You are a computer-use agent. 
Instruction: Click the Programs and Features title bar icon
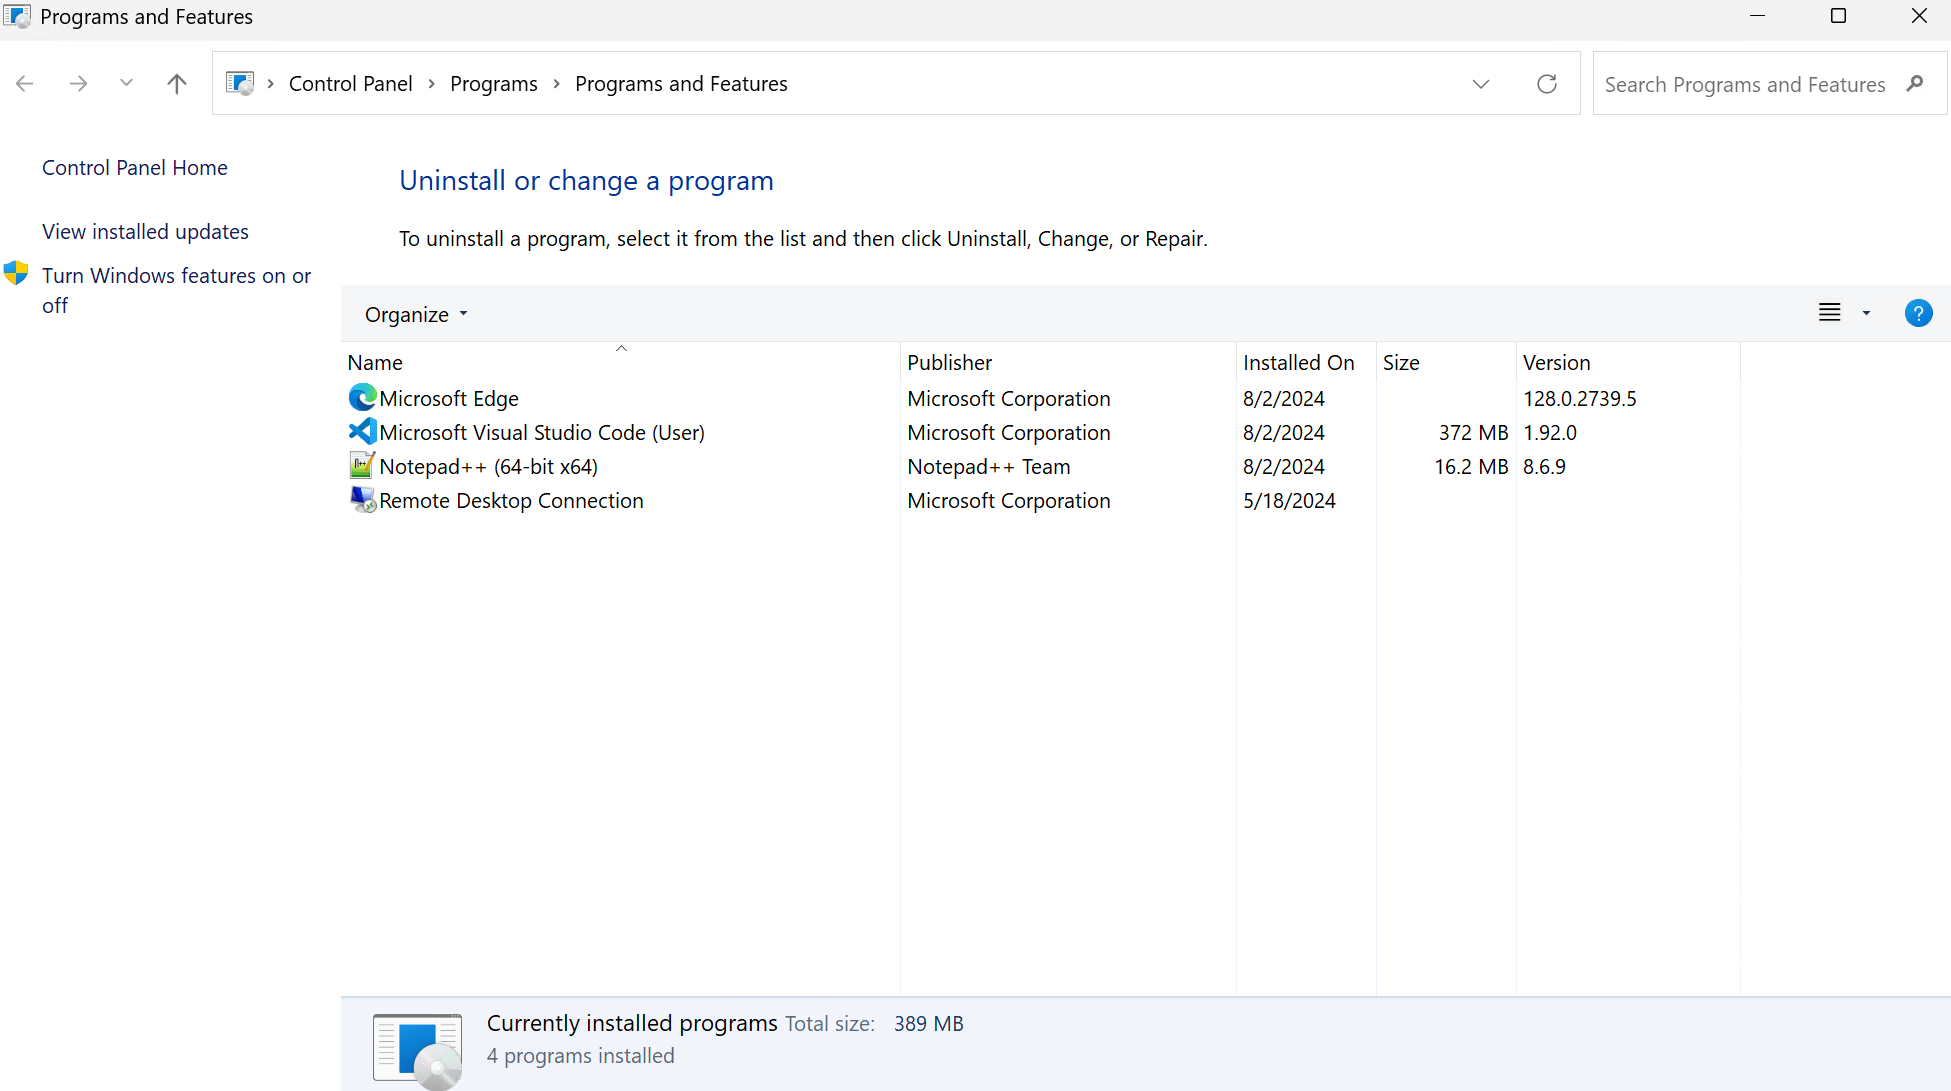[17, 16]
